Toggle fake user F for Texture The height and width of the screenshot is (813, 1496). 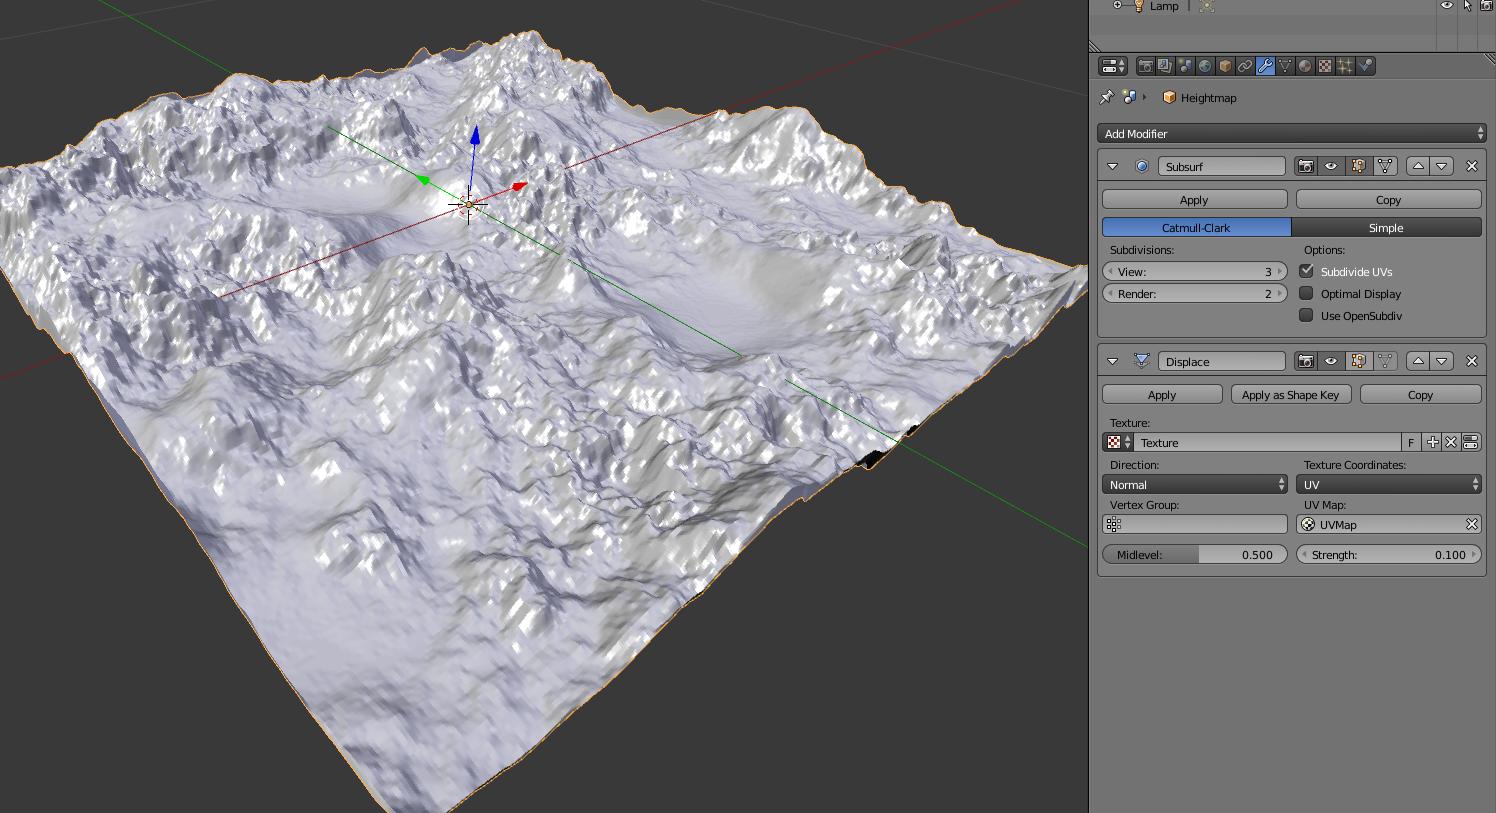click(x=1411, y=442)
